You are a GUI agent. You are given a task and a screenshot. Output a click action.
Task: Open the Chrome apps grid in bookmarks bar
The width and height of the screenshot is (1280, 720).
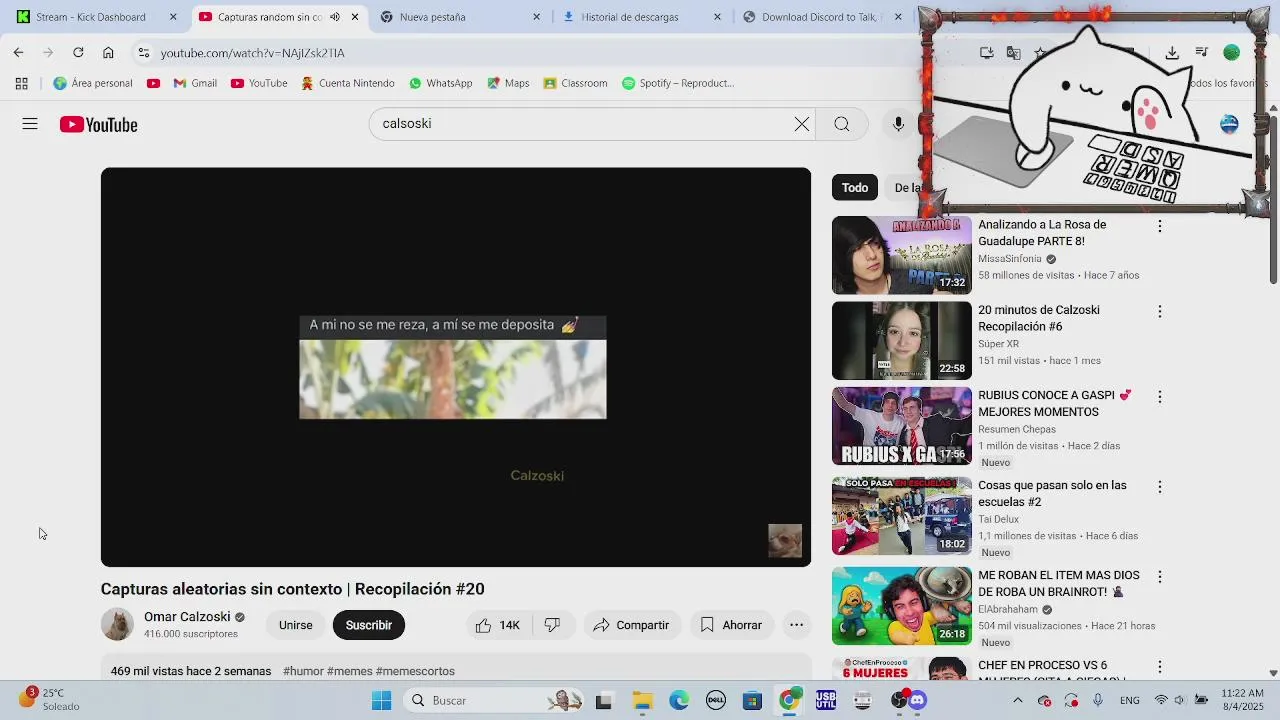(x=21, y=83)
